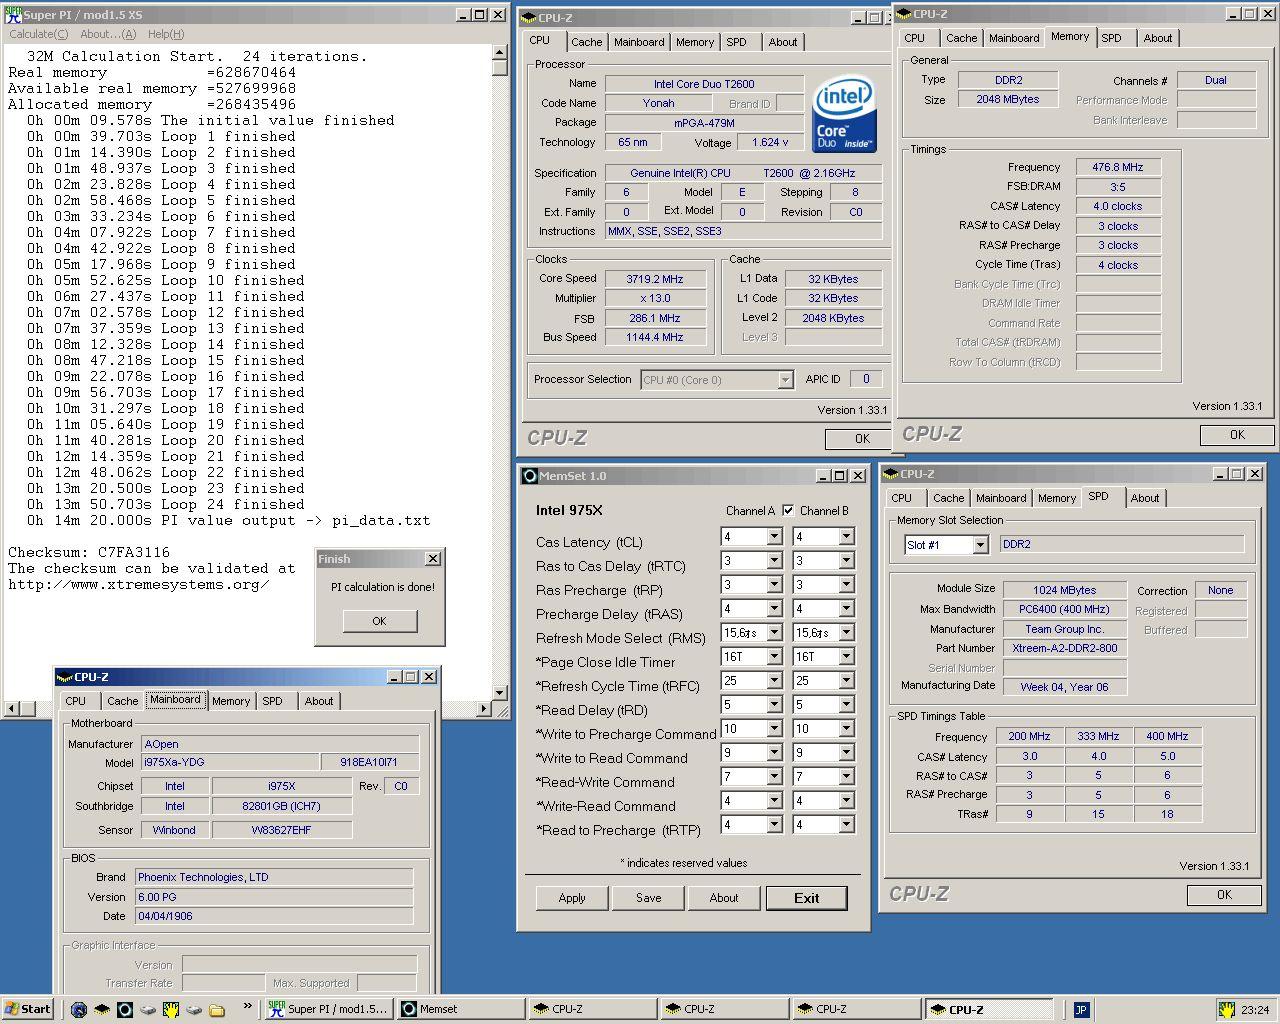The height and width of the screenshot is (1024, 1280).
Task: Open Channel B Precharge Delay dropdown
Action: [x=846, y=609]
